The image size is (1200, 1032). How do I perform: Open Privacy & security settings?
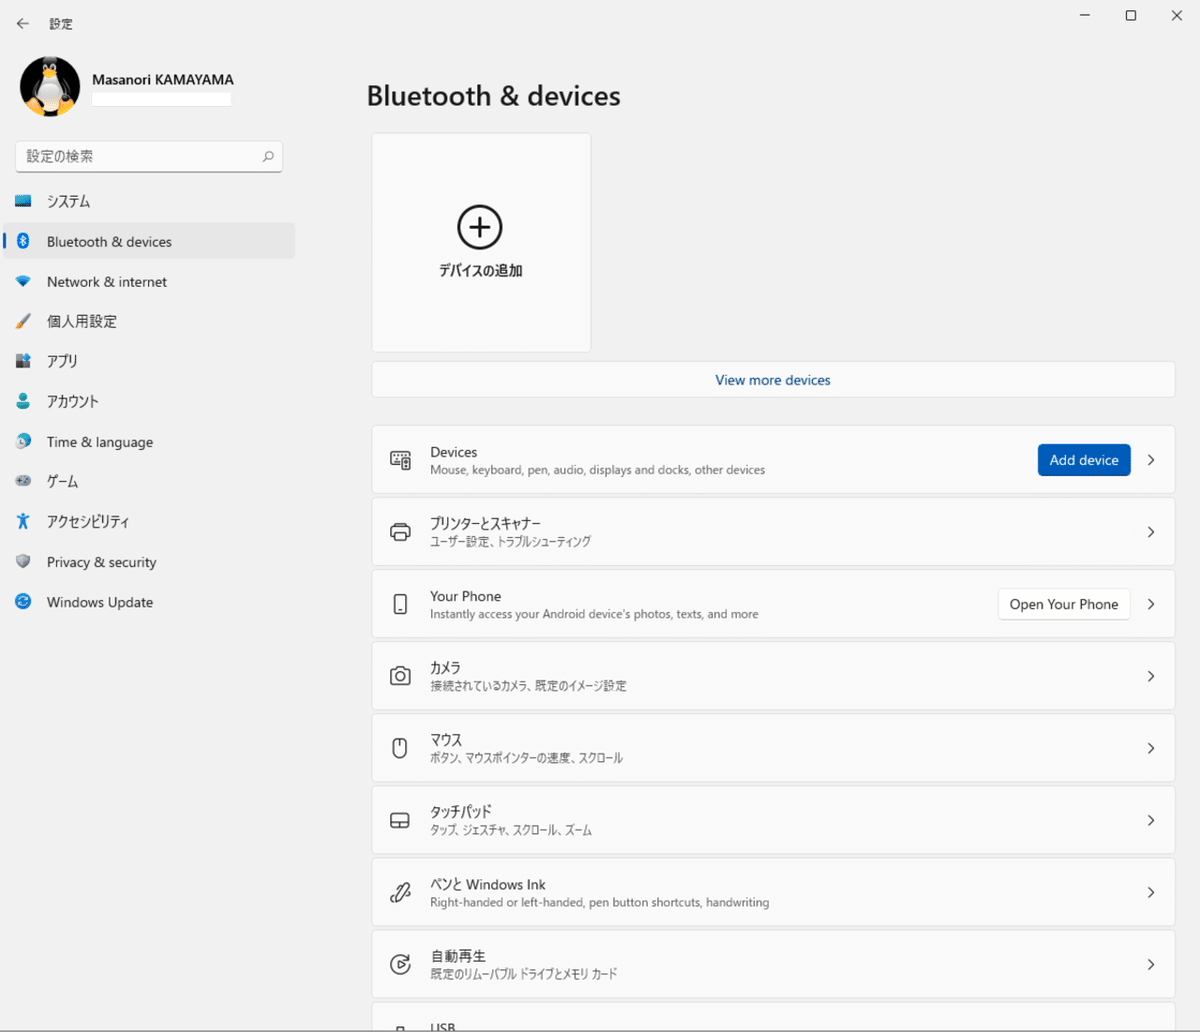point(101,562)
